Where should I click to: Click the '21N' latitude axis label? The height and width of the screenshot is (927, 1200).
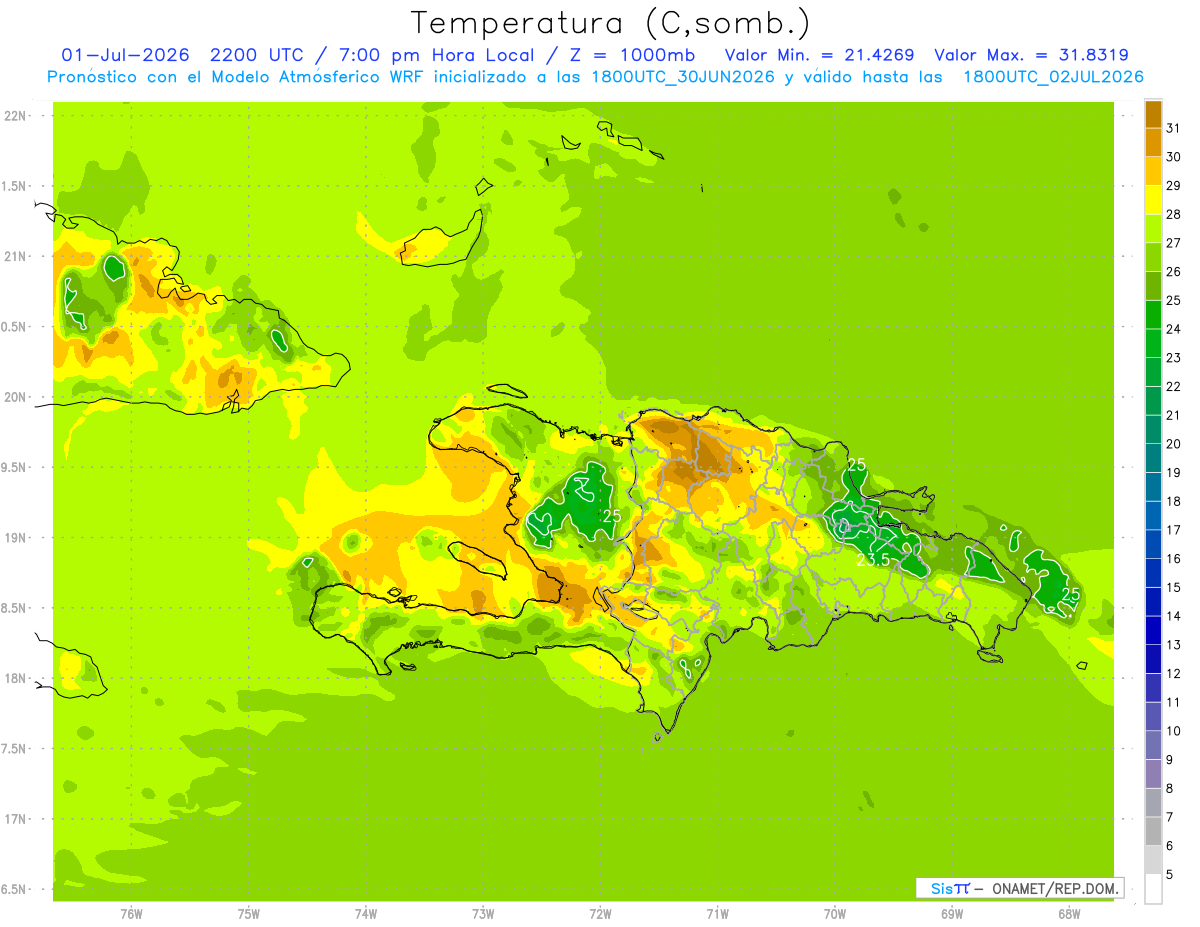(x=15, y=257)
